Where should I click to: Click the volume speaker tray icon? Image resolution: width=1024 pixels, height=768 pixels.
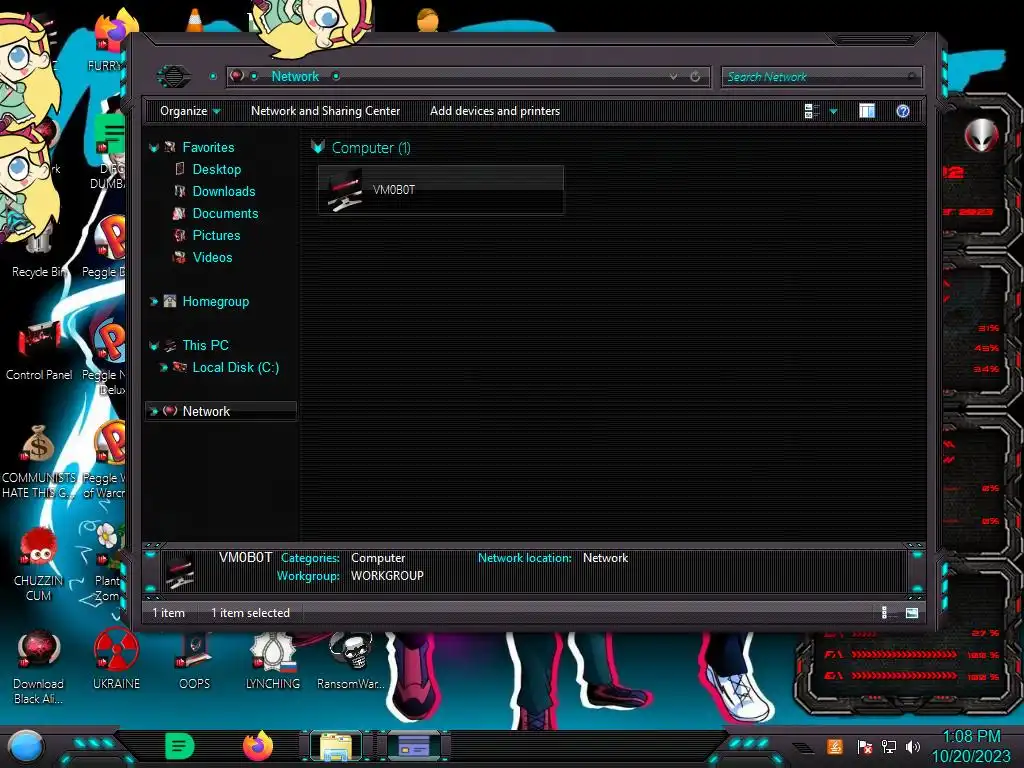[913, 746]
